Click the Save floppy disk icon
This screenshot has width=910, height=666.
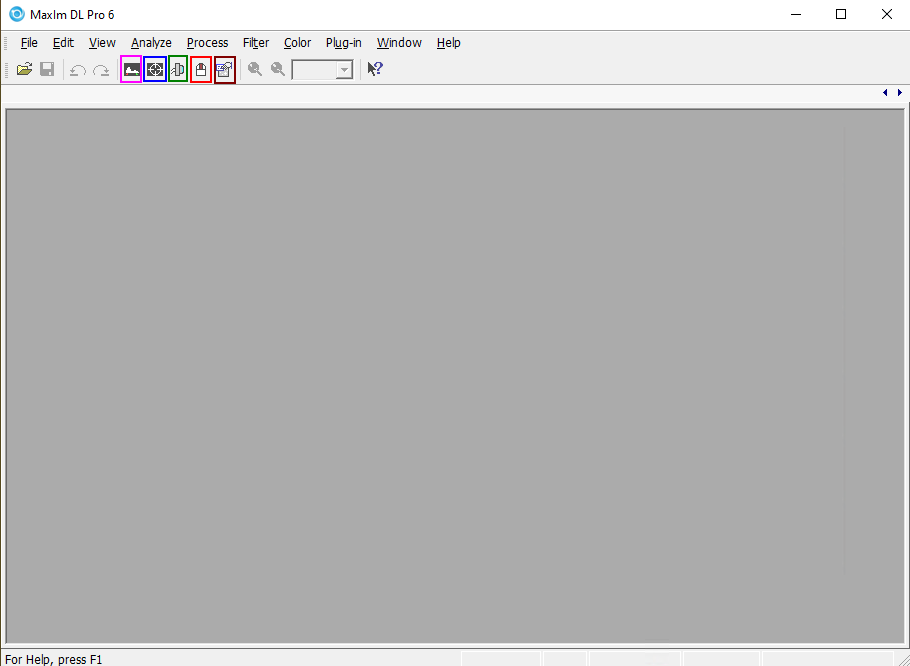(x=47, y=70)
